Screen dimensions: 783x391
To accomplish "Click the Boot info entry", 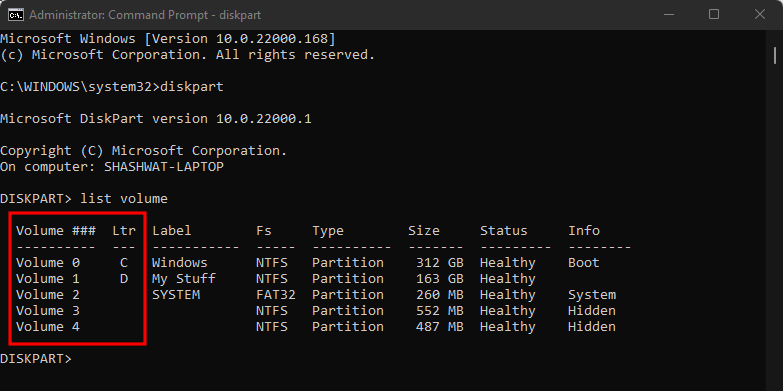I will (584, 263).
